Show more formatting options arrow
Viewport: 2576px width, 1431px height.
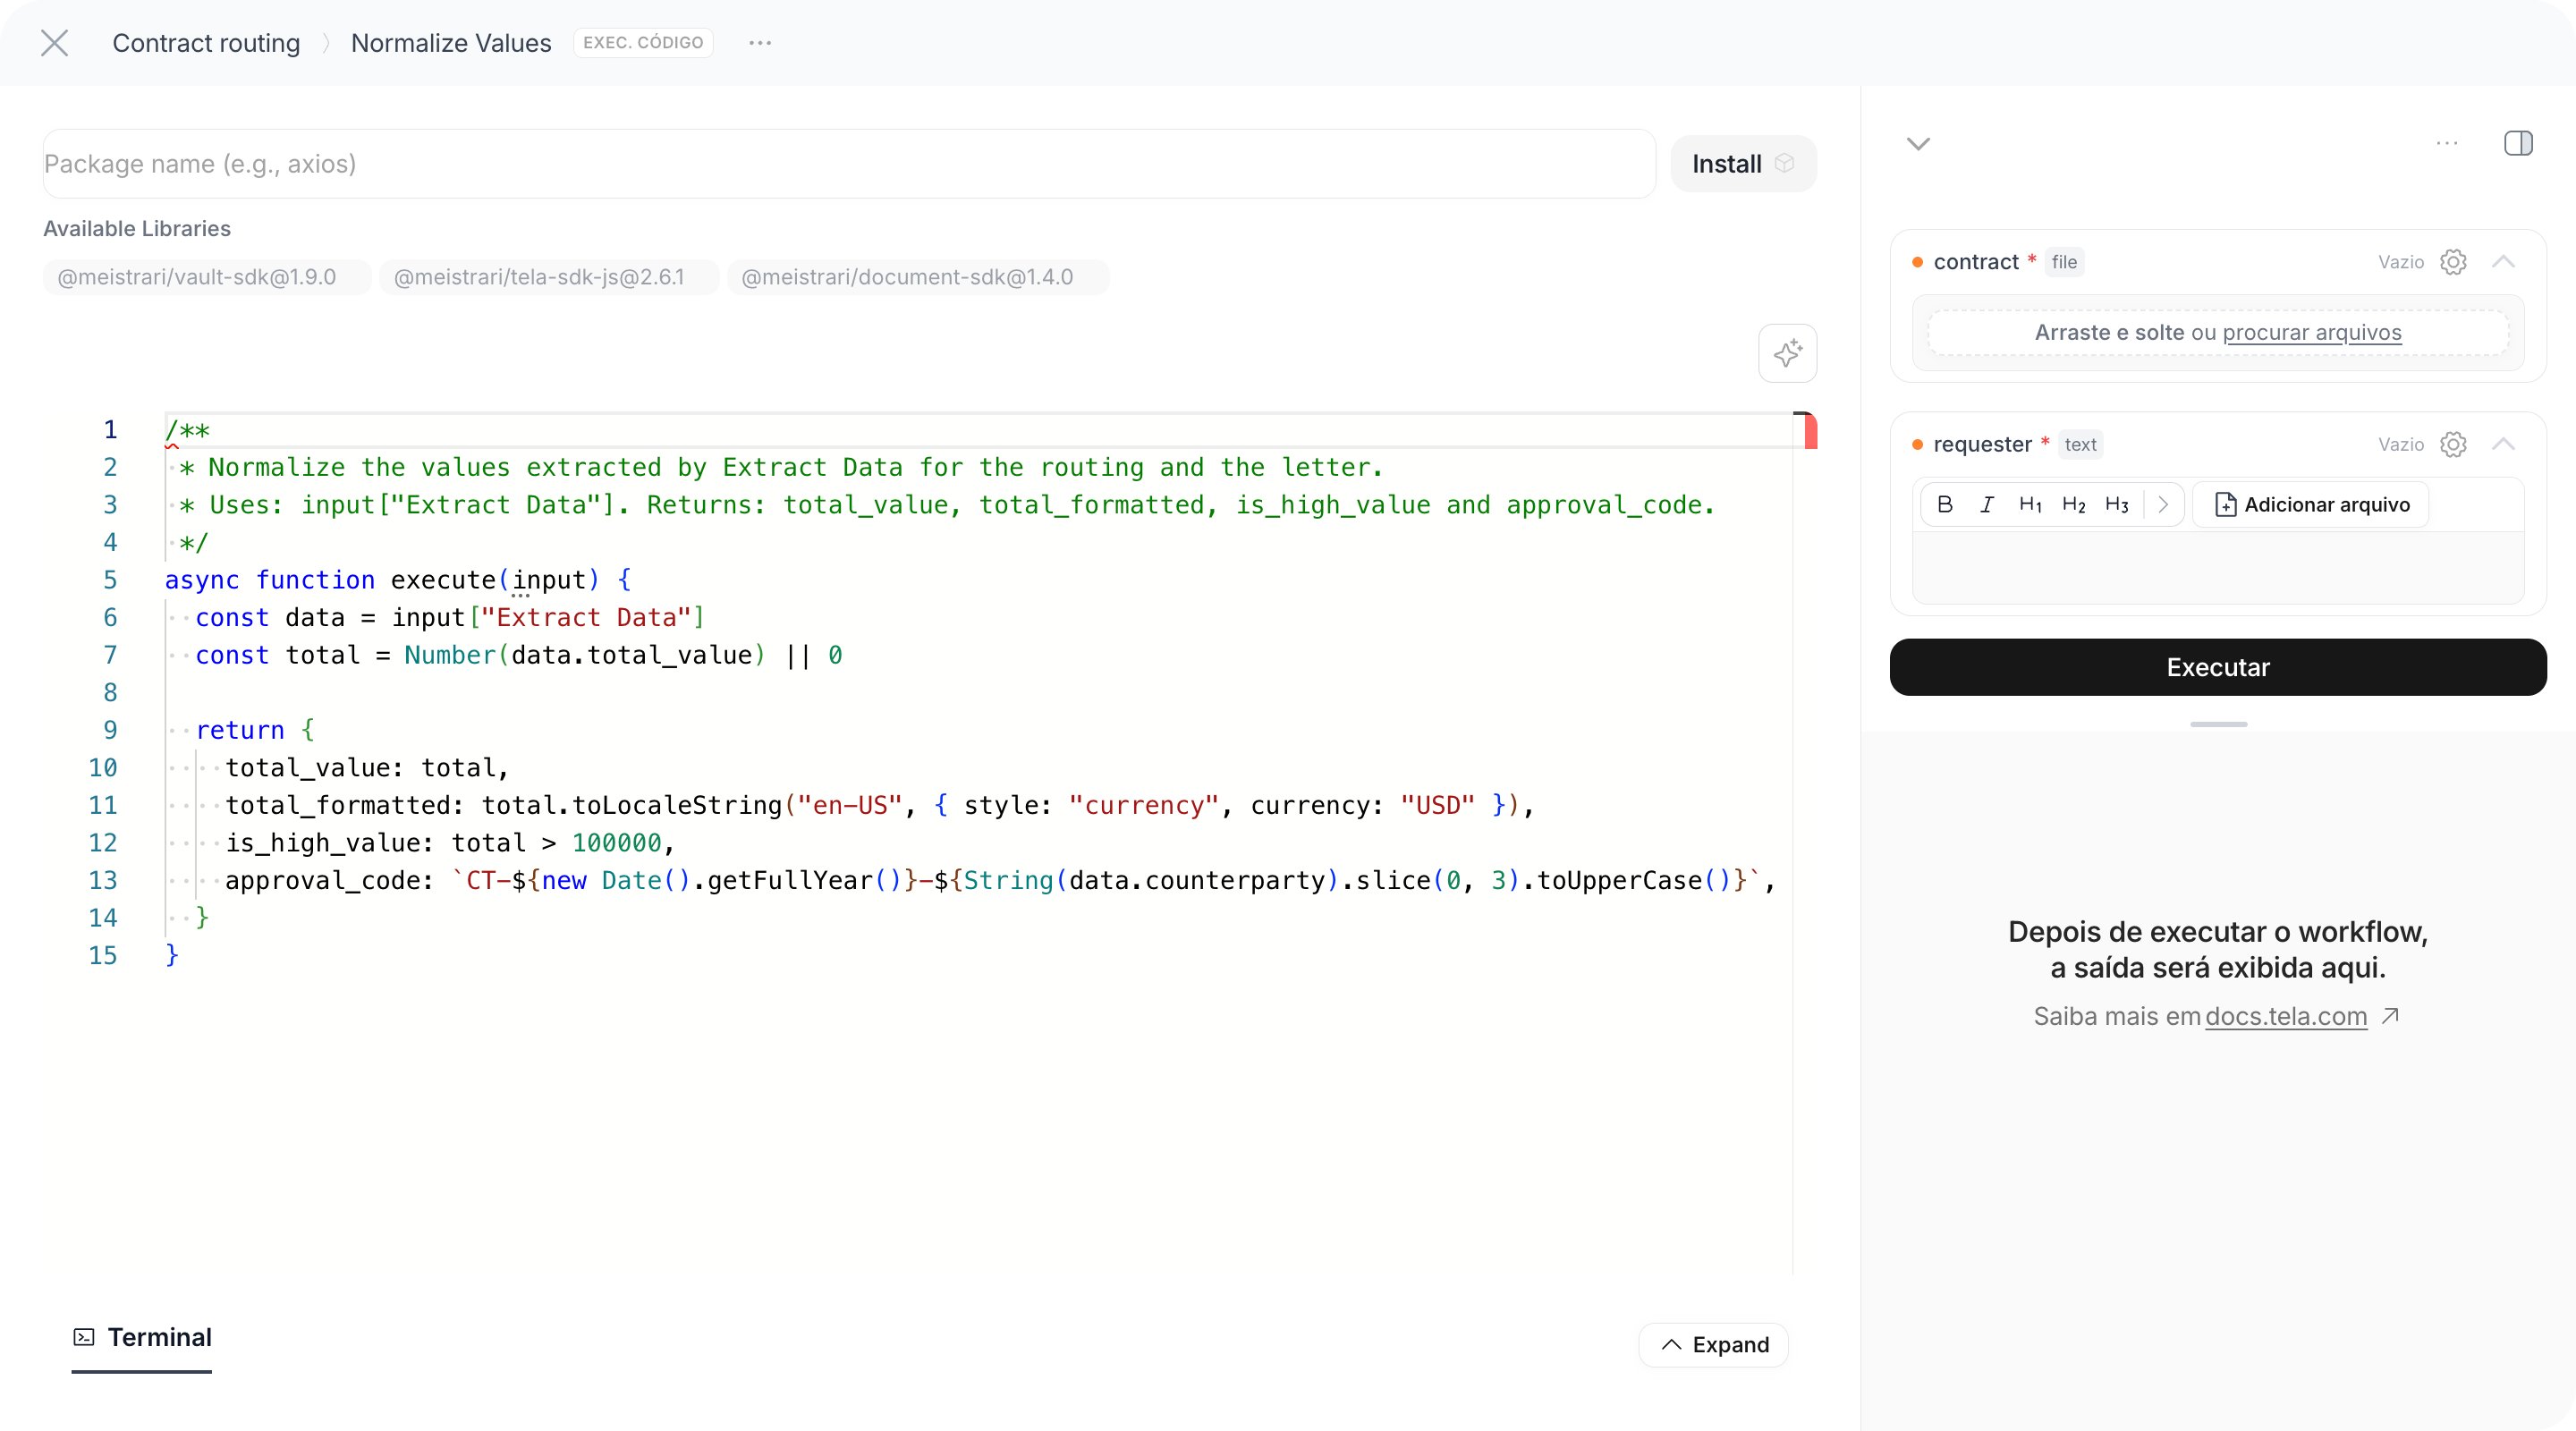(2163, 504)
